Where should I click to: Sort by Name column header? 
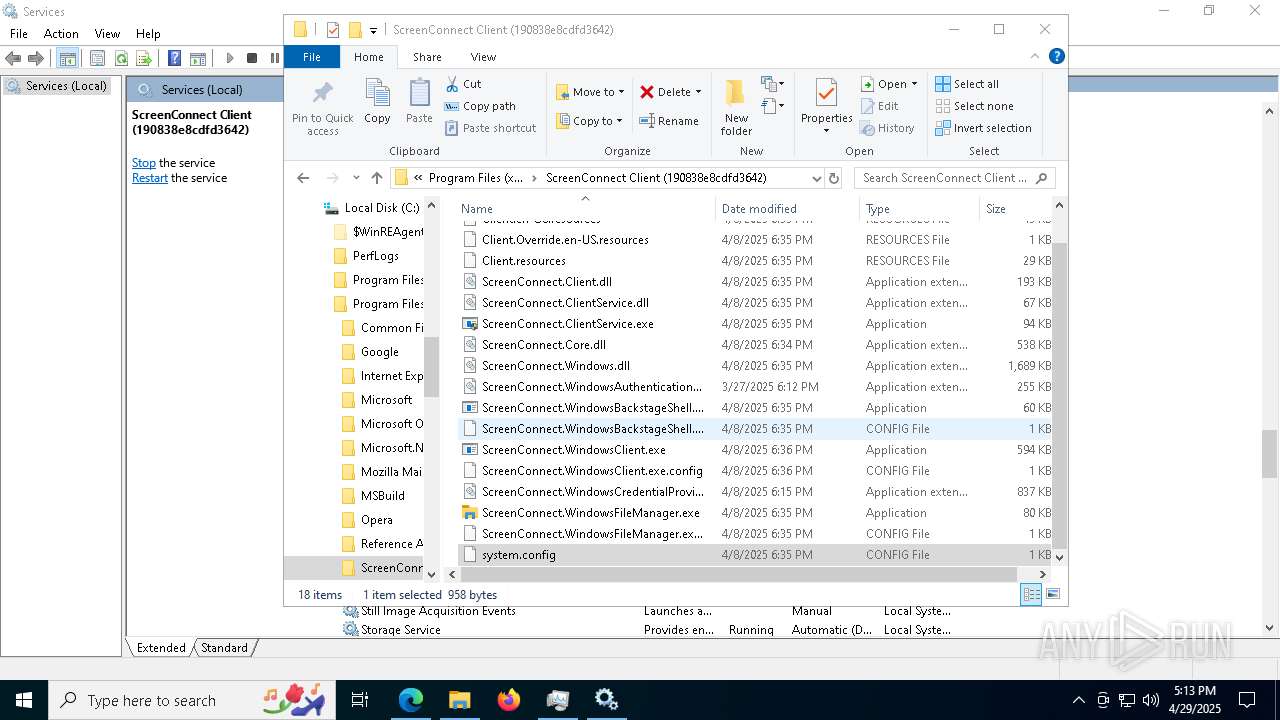click(586, 209)
